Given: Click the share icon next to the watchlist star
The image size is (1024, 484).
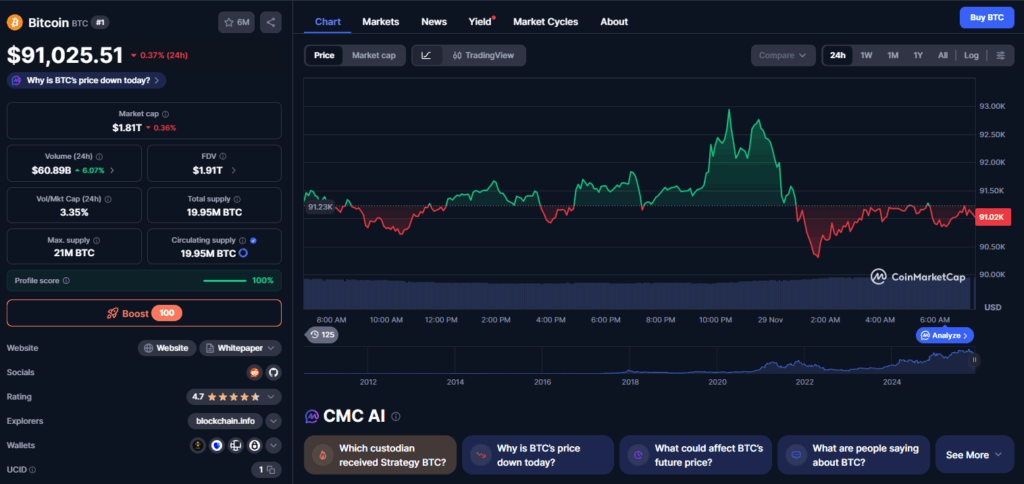Looking at the screenshot, I should click(270, 21).
